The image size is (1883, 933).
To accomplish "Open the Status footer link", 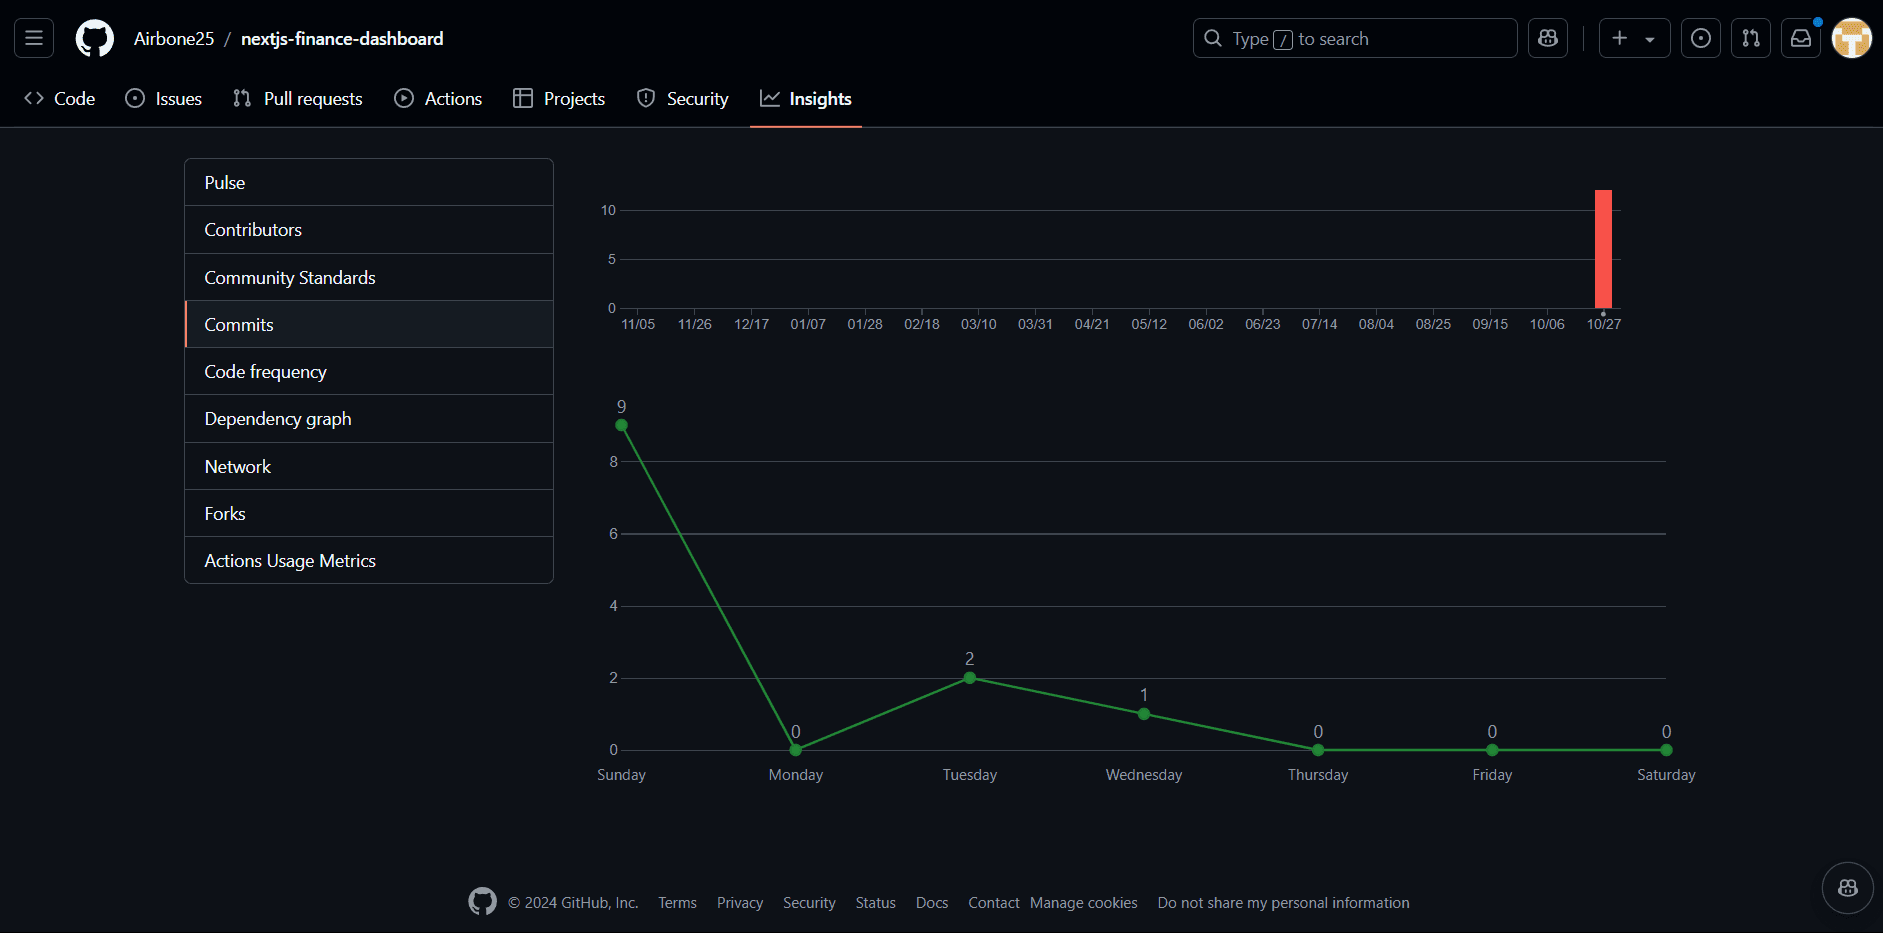I will 876,903.
